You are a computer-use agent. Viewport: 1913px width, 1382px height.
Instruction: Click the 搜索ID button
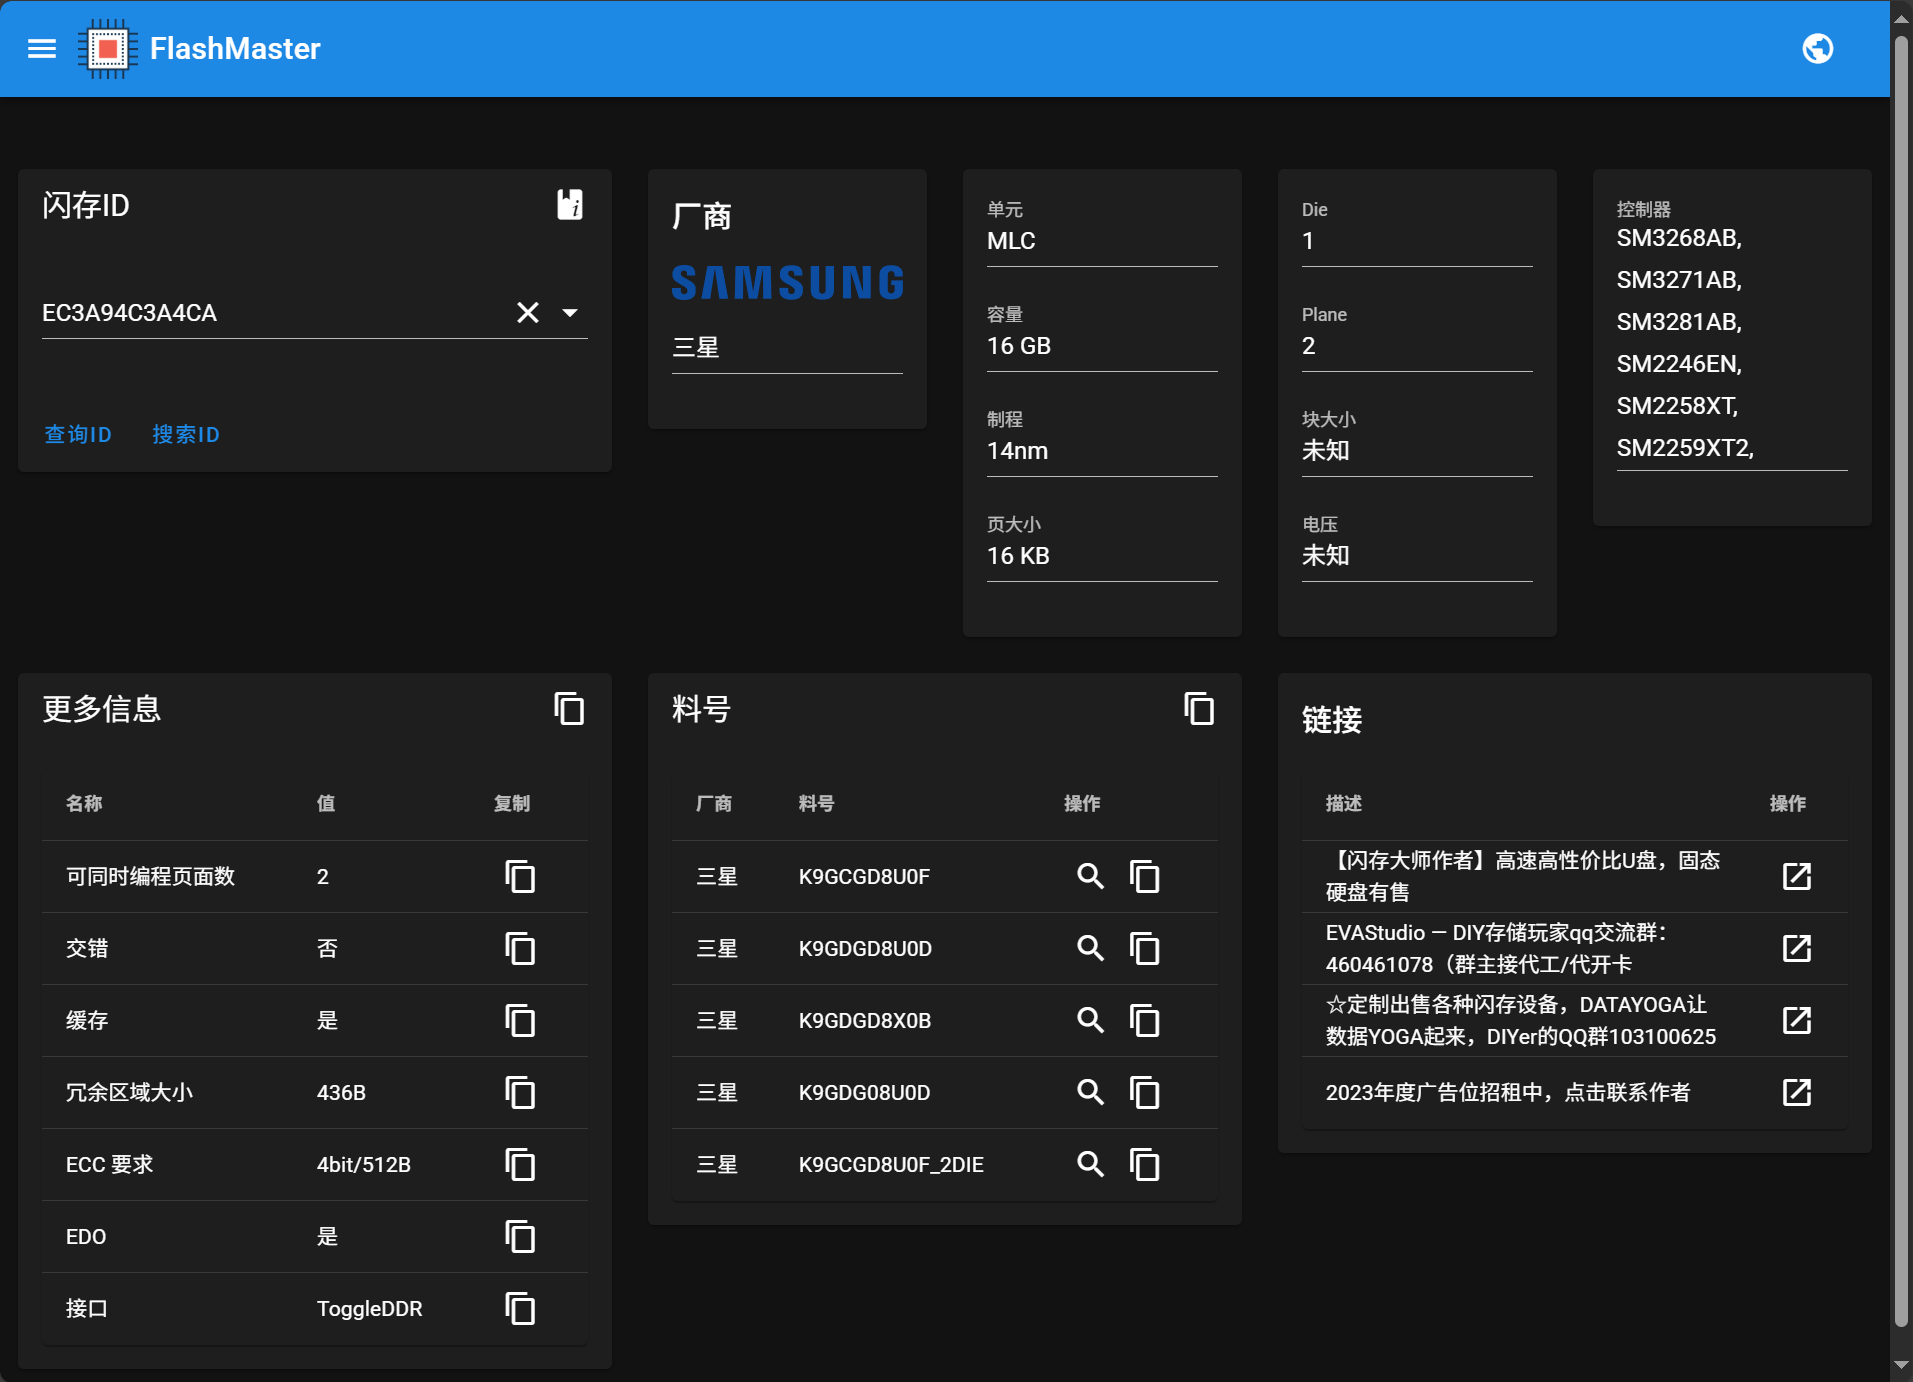pyautogui.click(x=185, y=434)
